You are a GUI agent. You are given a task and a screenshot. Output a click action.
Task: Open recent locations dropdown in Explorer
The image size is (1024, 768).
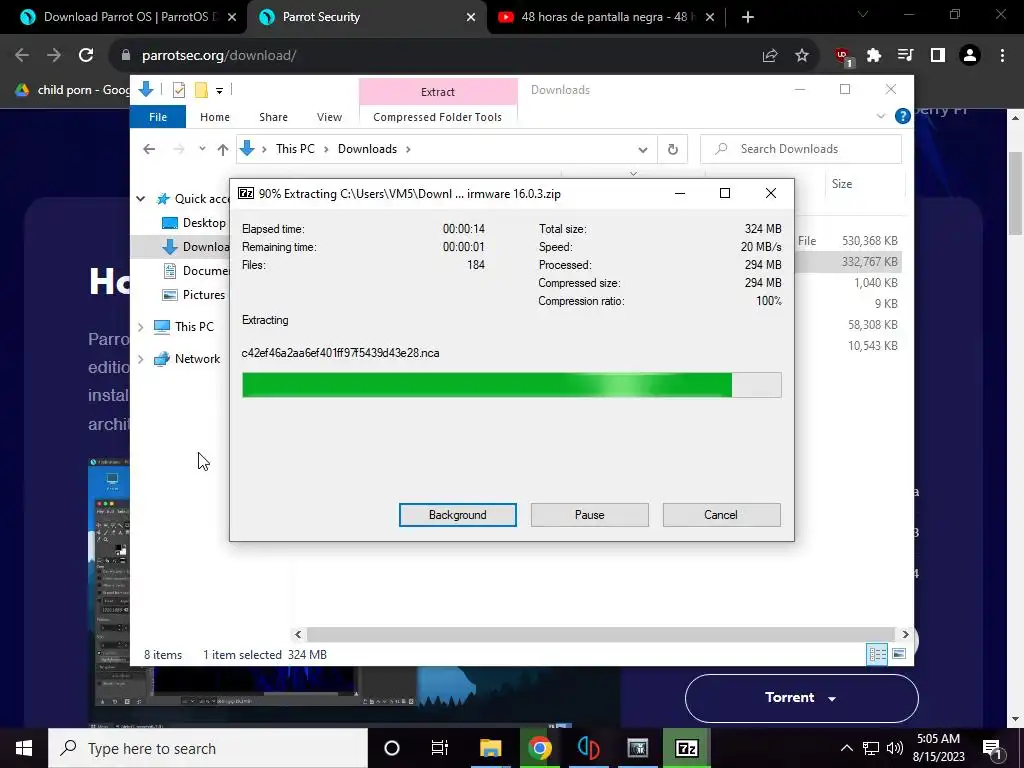202,150
